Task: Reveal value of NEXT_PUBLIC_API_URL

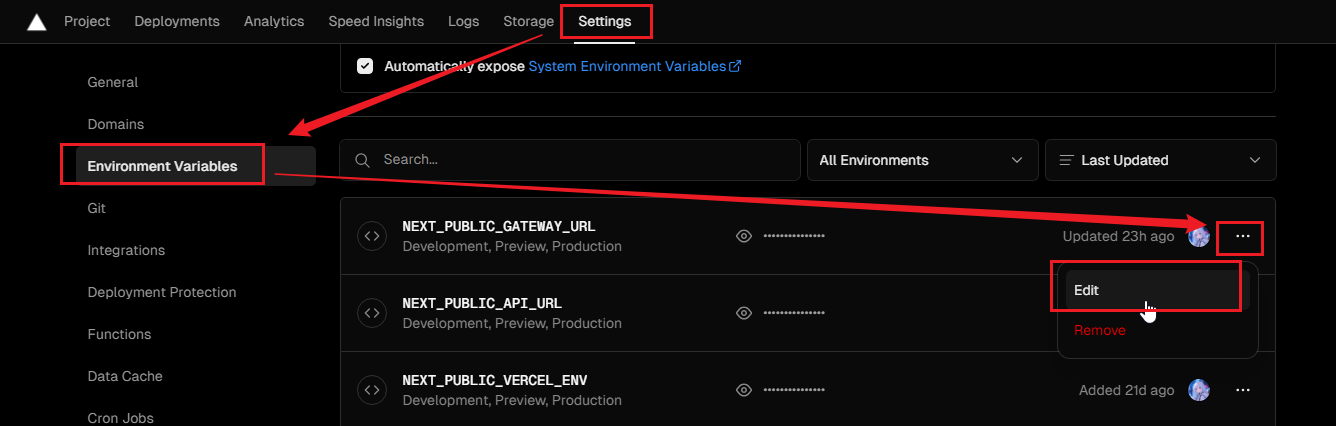Action: tap(743, 313)
